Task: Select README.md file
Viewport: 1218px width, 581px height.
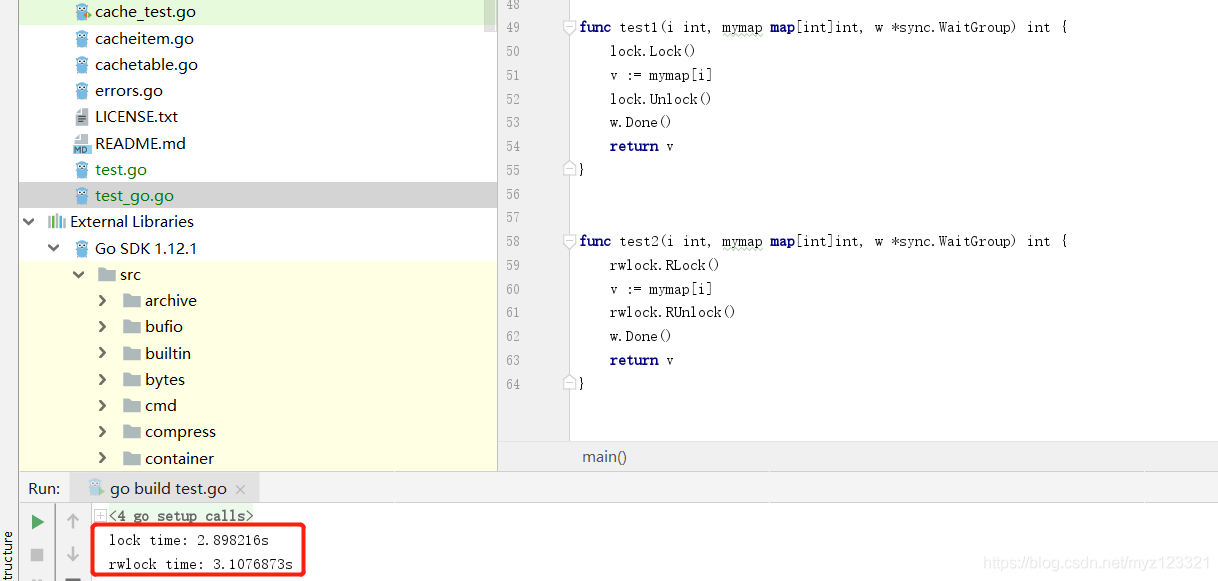Action: (x=140, y=143)
